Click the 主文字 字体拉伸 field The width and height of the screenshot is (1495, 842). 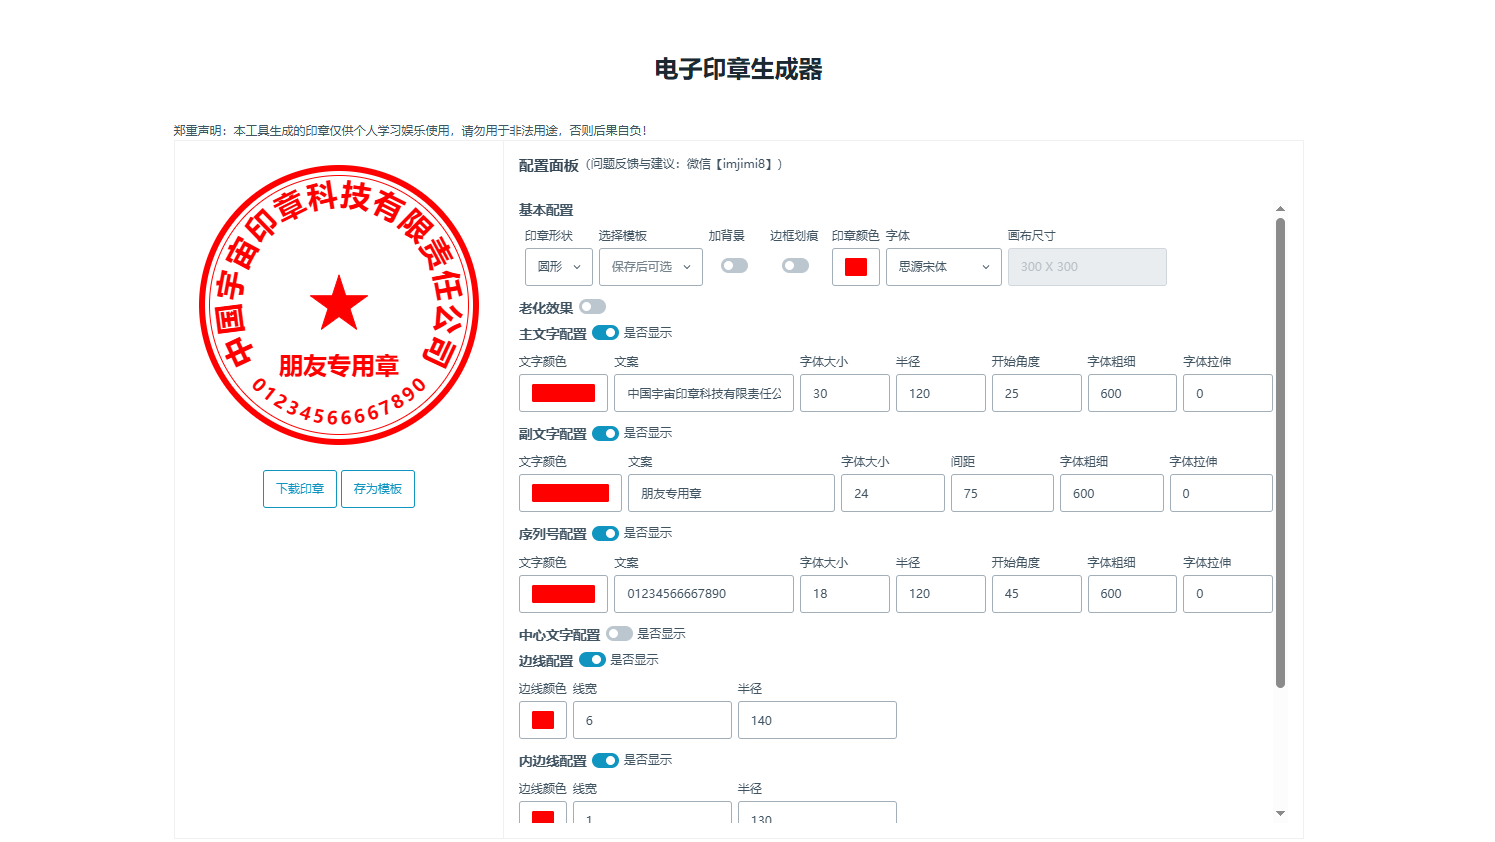(1228, 393)
